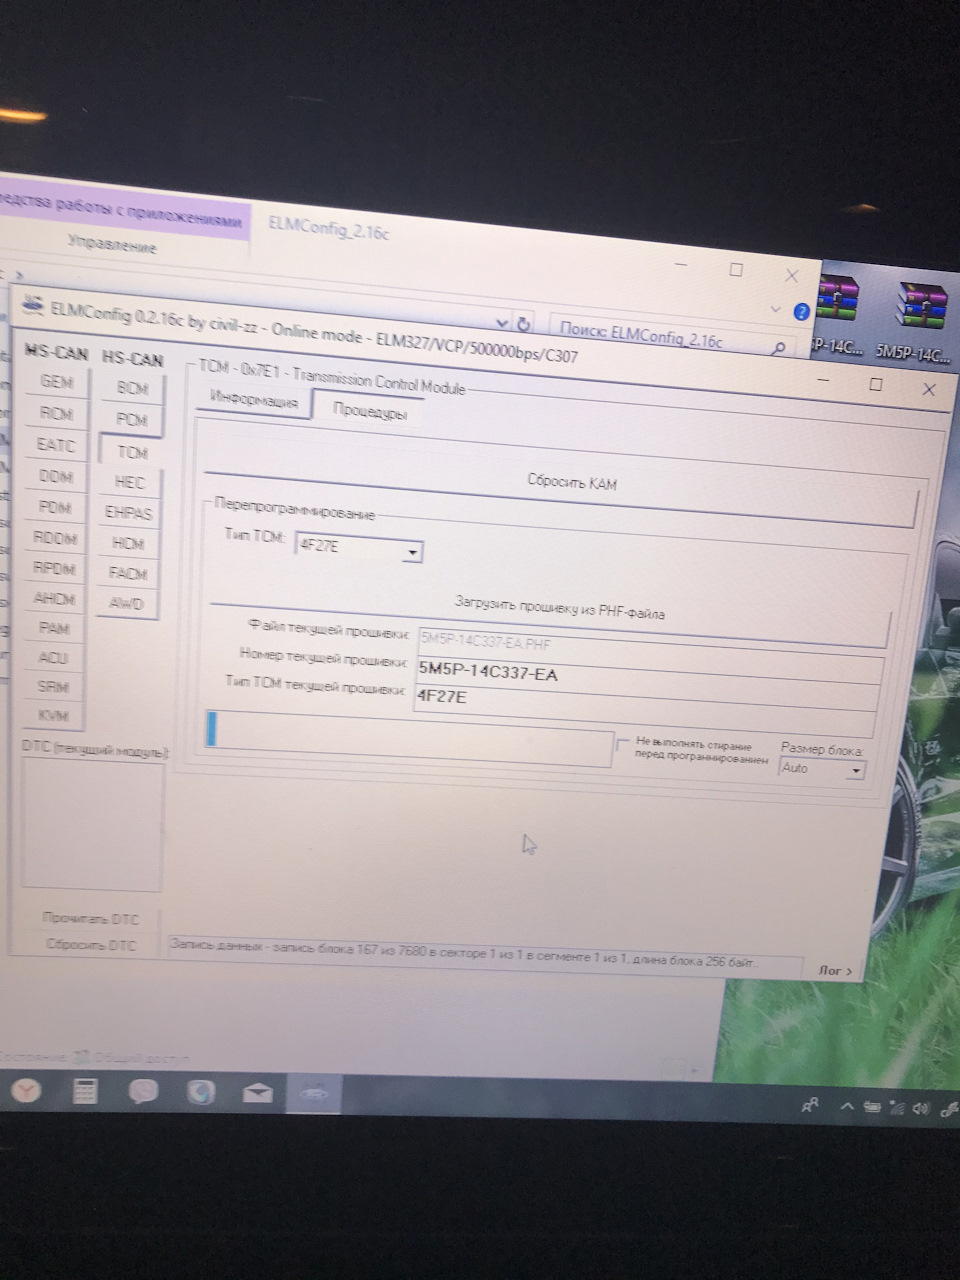Select the ACU module tab
This screenshot has width=960, height=1280.
pos(55,657)
